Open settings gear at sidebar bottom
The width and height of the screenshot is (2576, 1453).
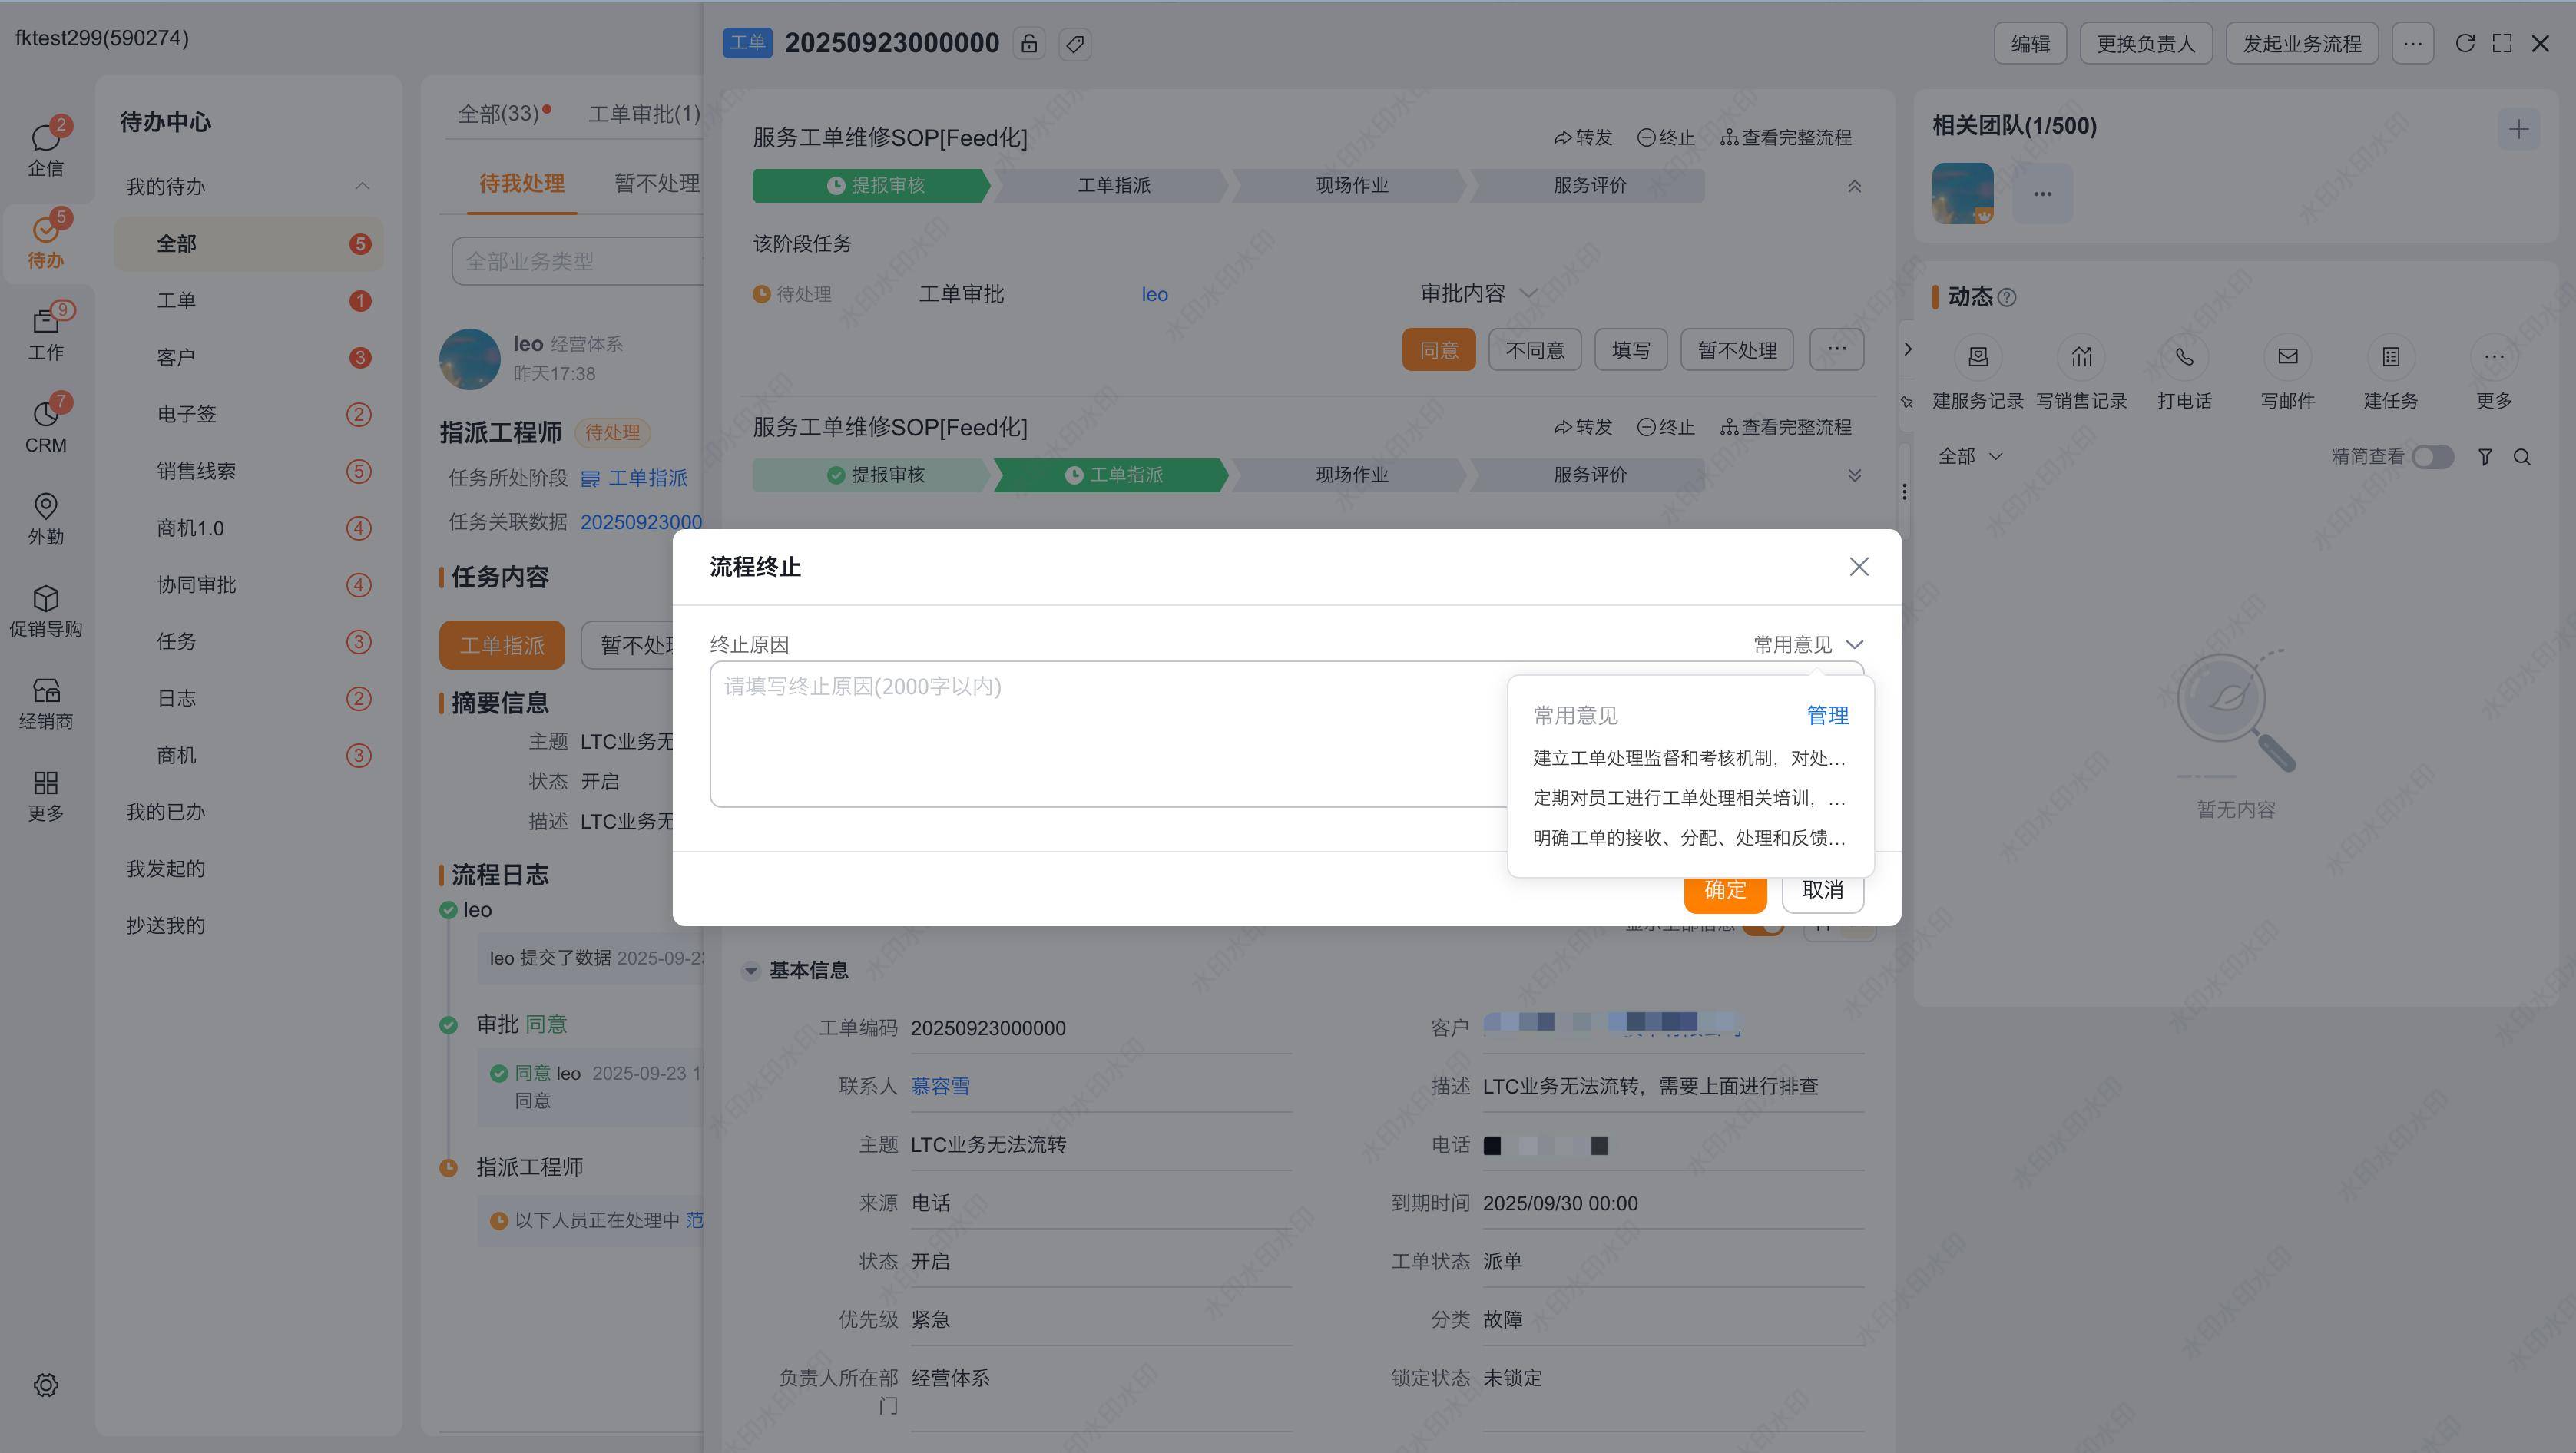[x=45, y=1385]
